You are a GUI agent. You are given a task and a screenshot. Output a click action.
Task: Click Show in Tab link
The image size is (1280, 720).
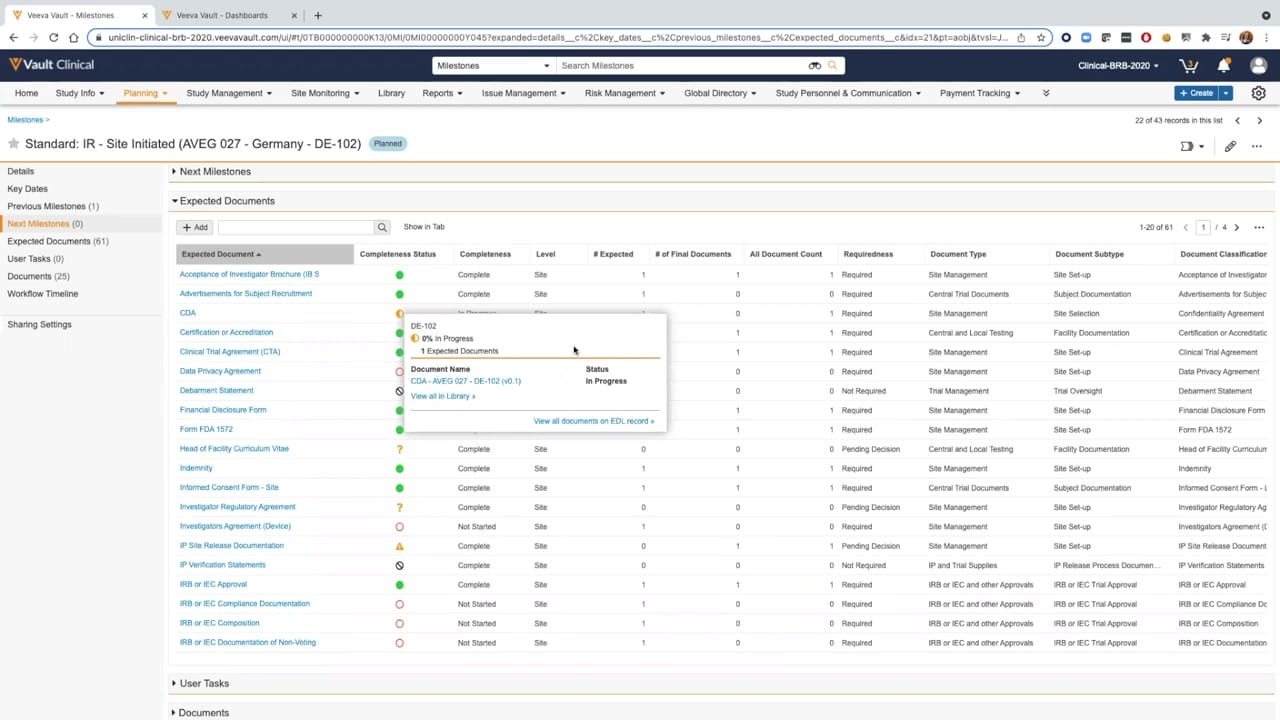[424, 227]
